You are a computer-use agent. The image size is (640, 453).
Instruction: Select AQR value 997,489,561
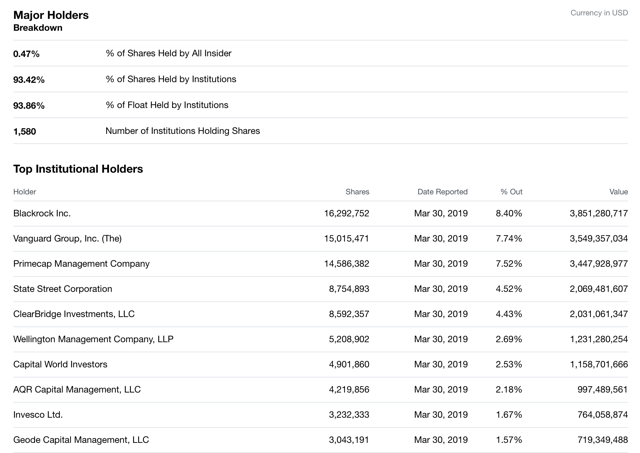602,390
